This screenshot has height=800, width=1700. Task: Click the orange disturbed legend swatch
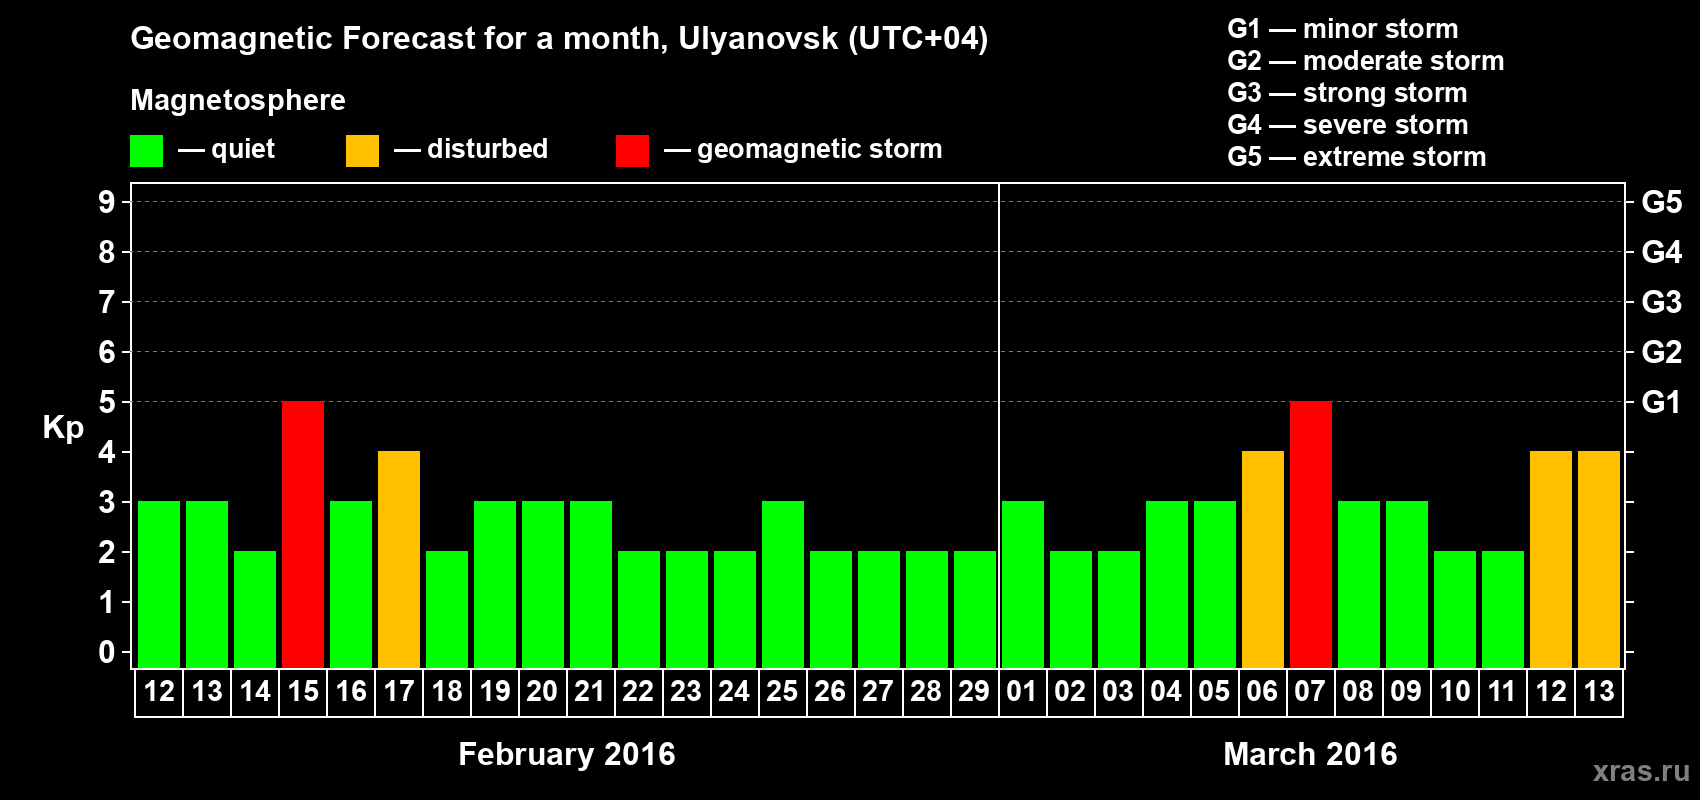(363, 151)
